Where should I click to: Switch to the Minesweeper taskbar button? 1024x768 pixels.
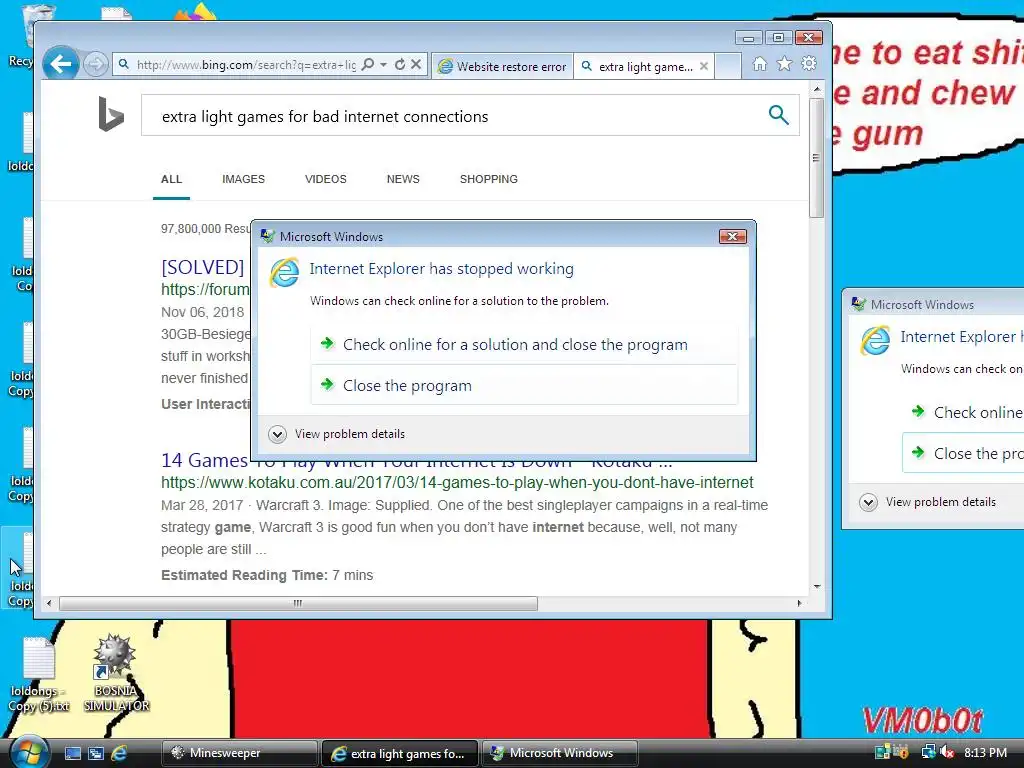click(x=239, y=753)
